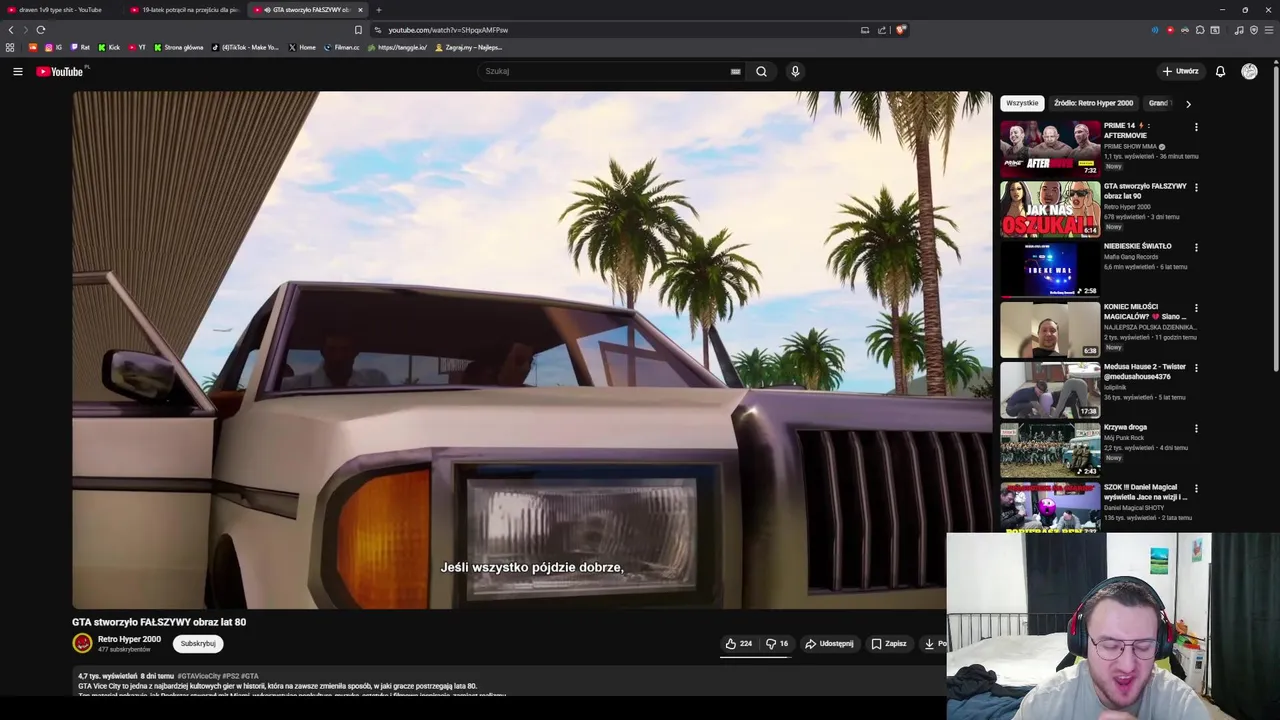Open Brave VPN shield icon
Viewport: 1280px width, 720px height.
pos(1254,30)
